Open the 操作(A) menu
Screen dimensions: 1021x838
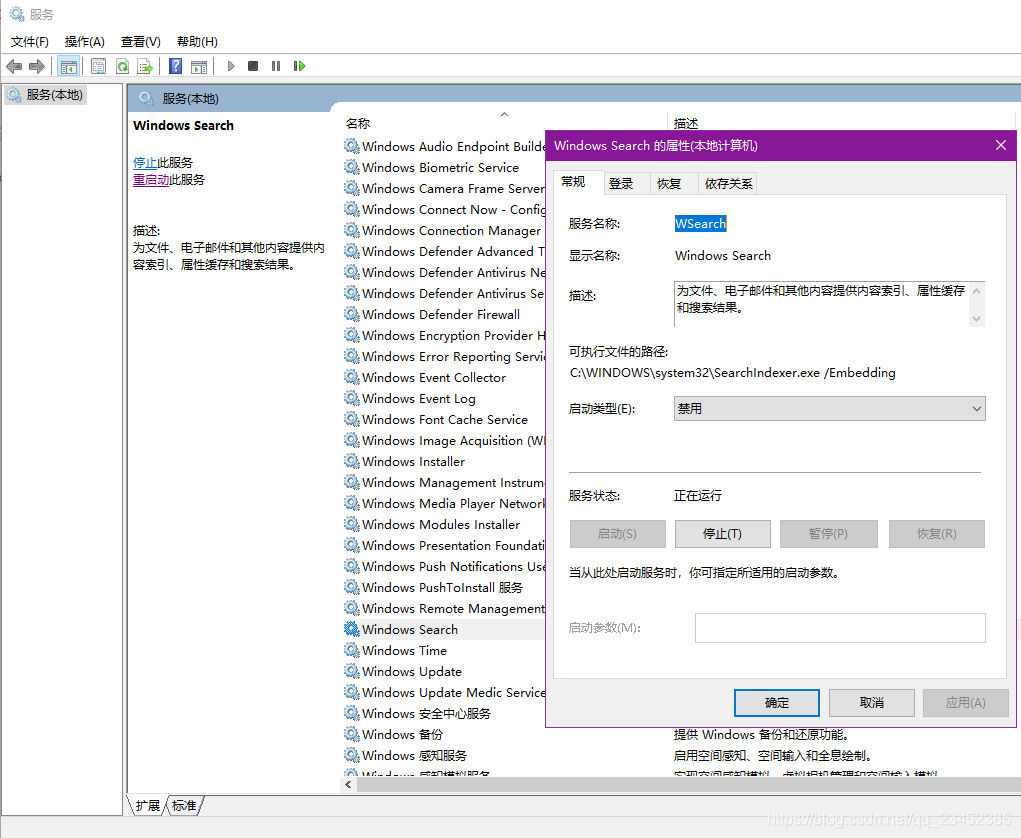85,42
